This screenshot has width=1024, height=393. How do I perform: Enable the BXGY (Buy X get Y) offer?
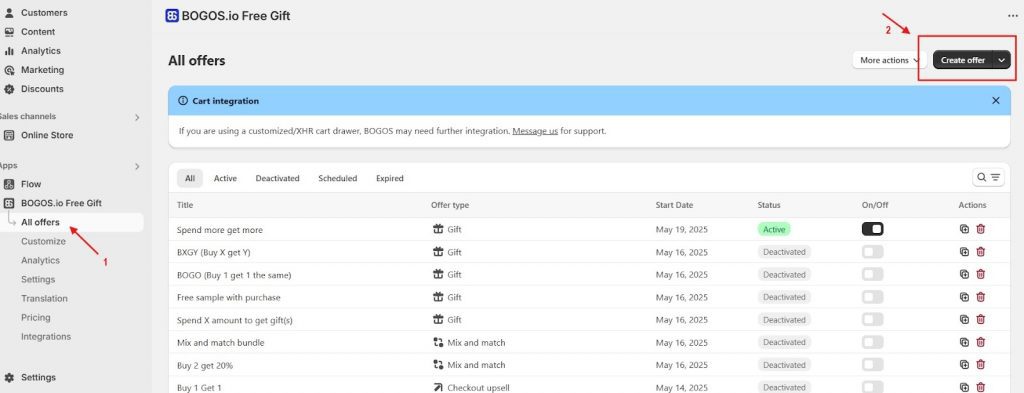pos(872,252)
